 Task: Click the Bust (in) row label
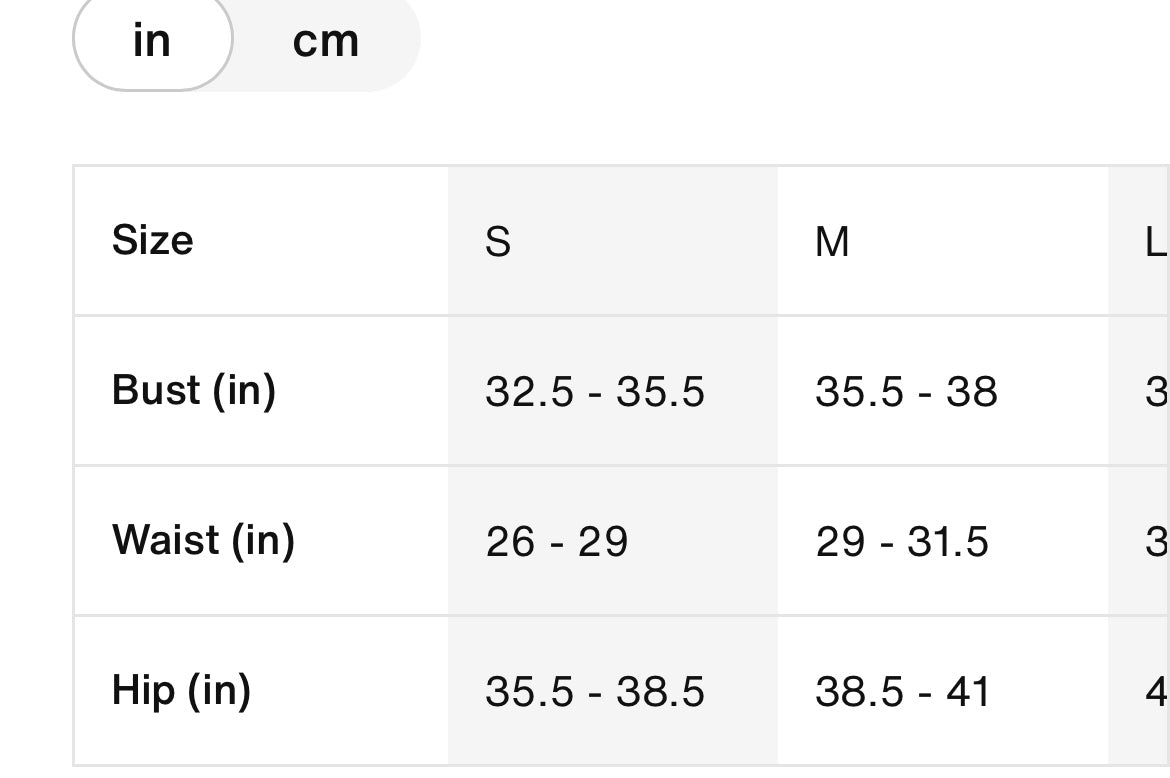click(193, 390)
